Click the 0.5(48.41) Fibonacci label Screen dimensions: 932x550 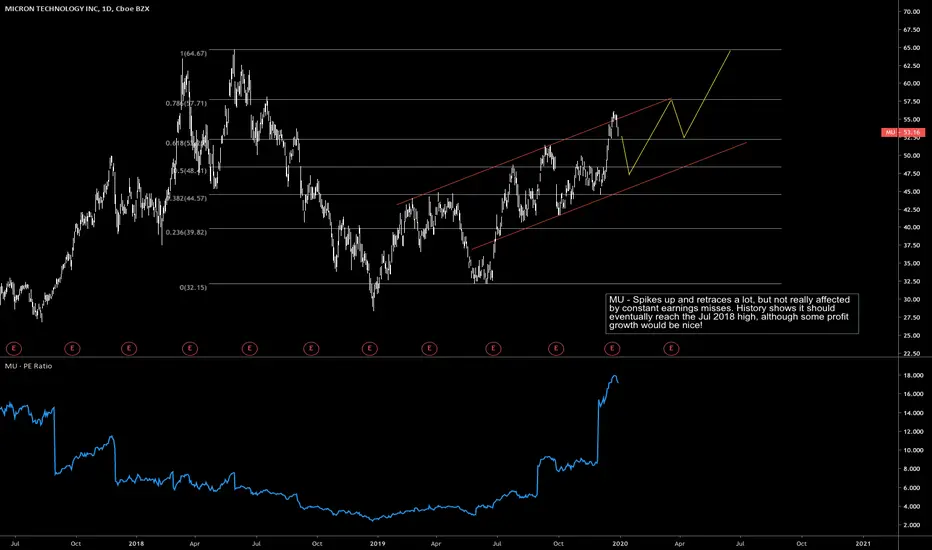point(190,171)
